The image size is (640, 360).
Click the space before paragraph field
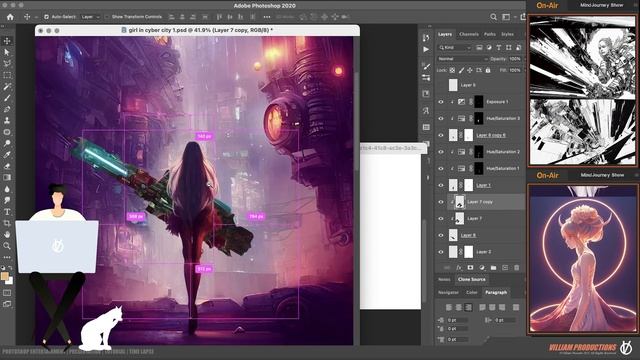[458, 339]
